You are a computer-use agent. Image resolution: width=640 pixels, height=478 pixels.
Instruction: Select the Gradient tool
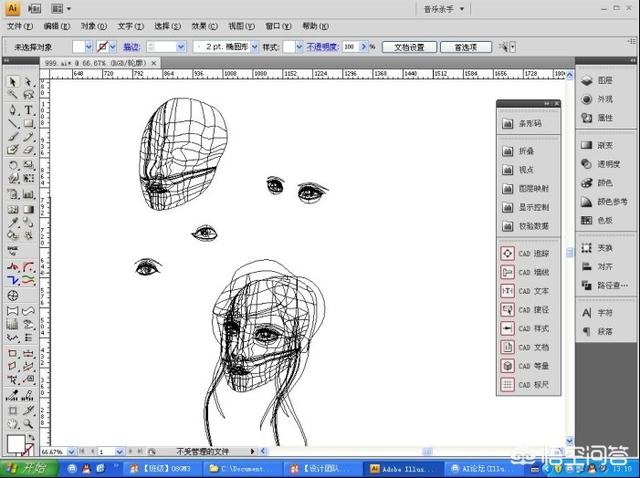pyautogui.click(x=28, y=209)
